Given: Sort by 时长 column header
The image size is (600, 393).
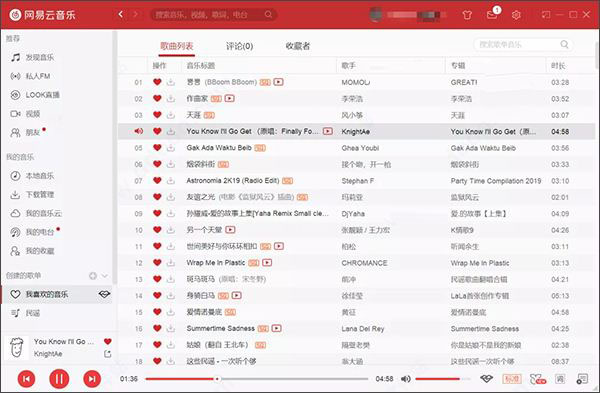Looking at the screenshot, I should (x=558, y=66).
